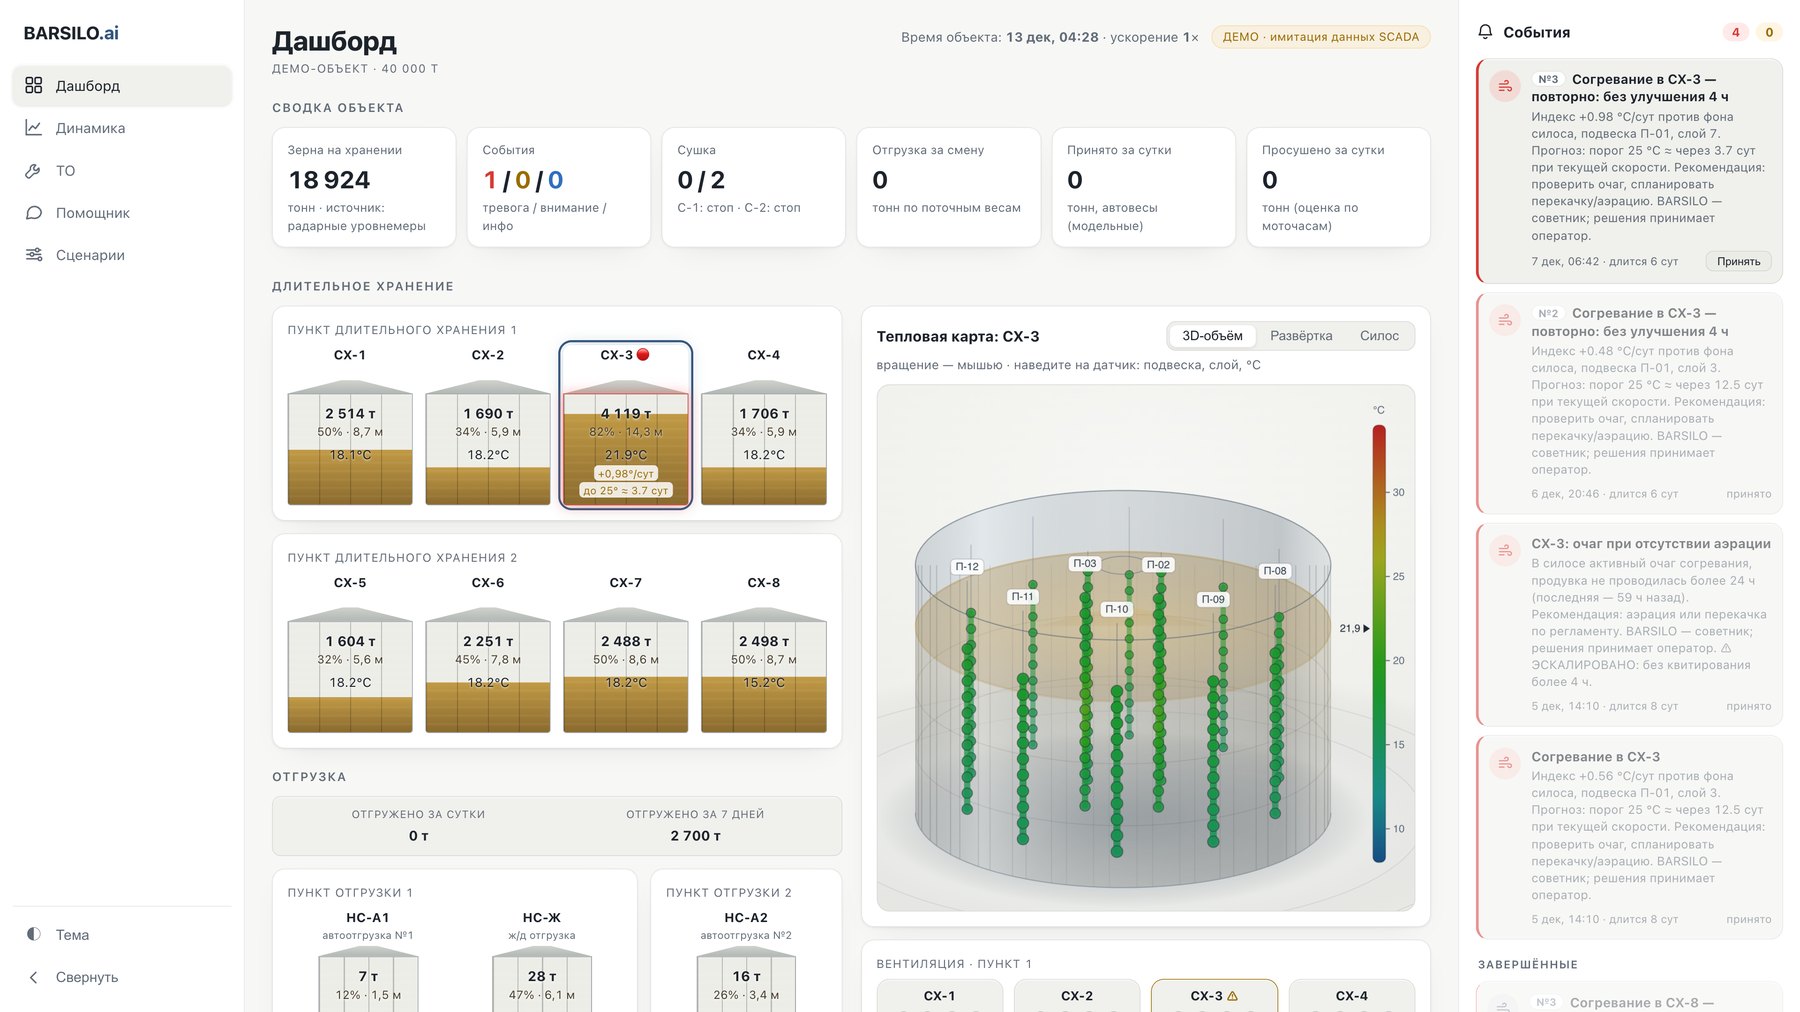Click the Динамика chart icon
The image size is (1800, 1012).
34,128
